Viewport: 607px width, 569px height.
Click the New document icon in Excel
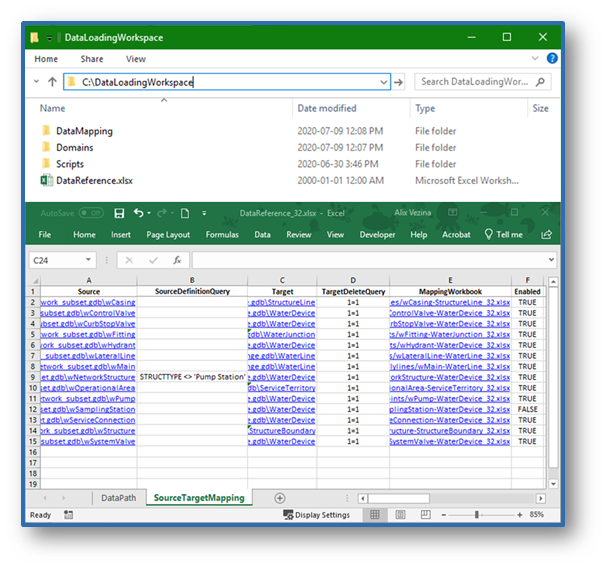point(185,213)
